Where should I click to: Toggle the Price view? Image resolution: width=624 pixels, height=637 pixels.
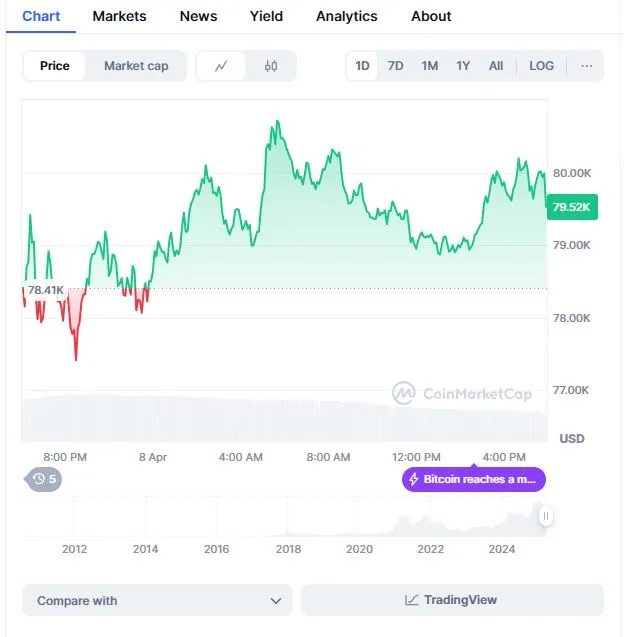pos(54,66)
